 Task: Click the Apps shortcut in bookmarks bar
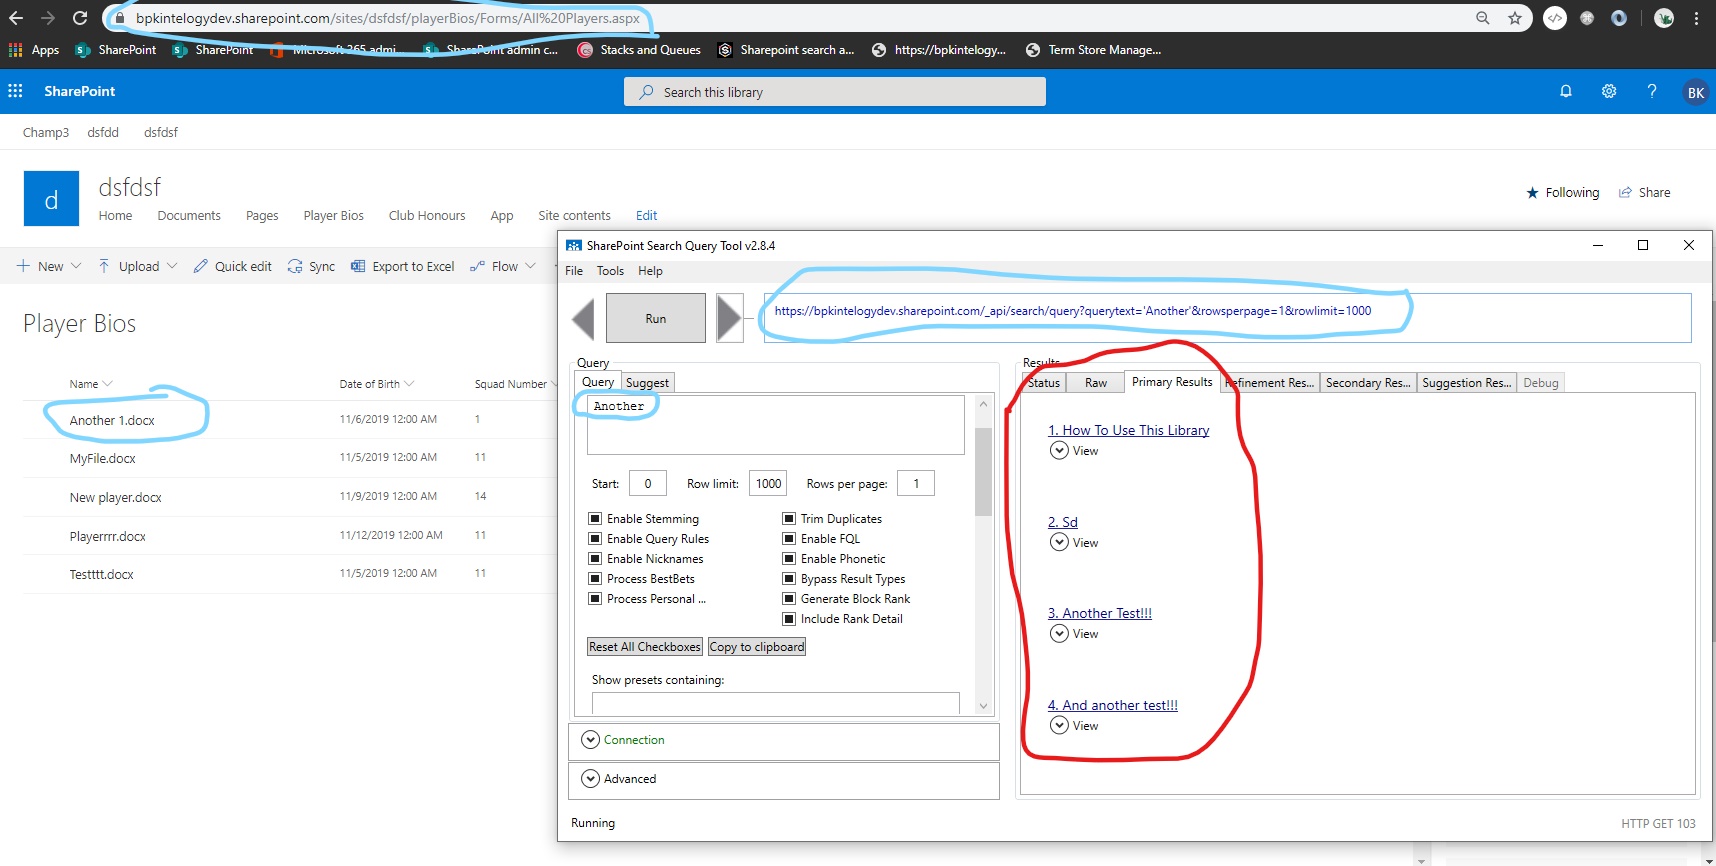click(x=34, y=50)
